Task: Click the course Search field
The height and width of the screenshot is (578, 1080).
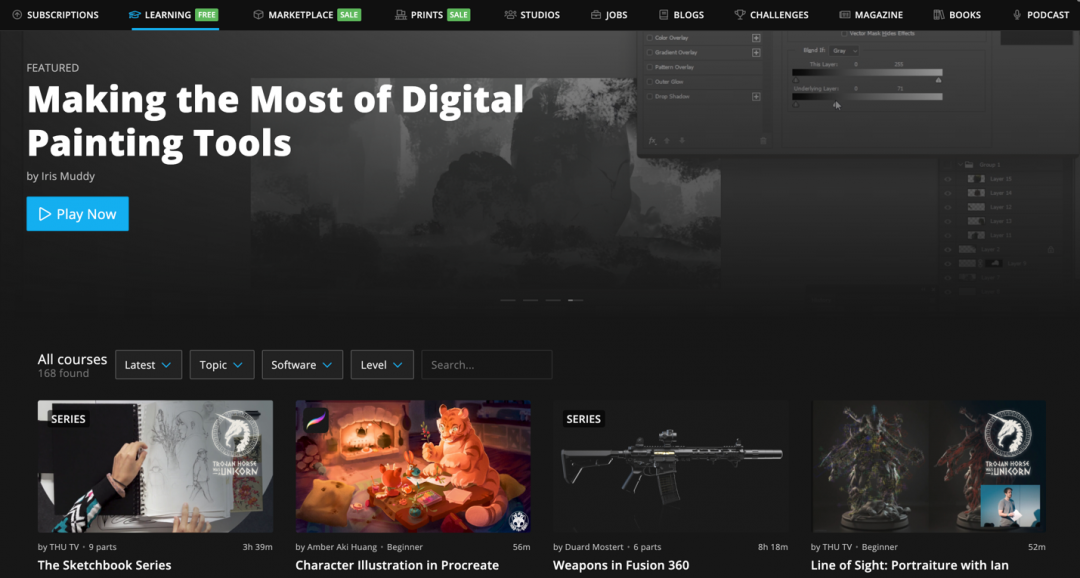Action: (x=487, y=365)
